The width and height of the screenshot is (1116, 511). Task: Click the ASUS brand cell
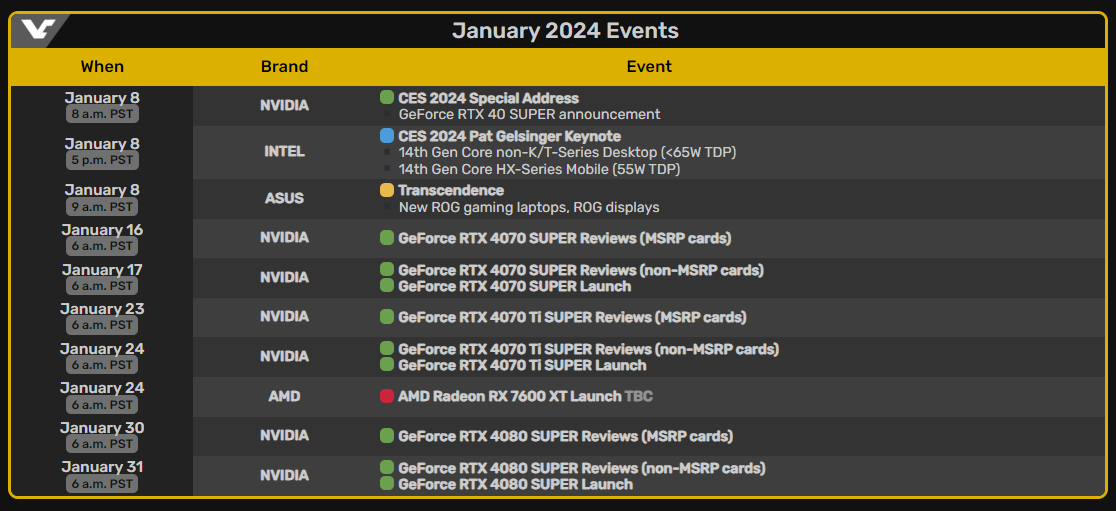click(x=284, y=199)
